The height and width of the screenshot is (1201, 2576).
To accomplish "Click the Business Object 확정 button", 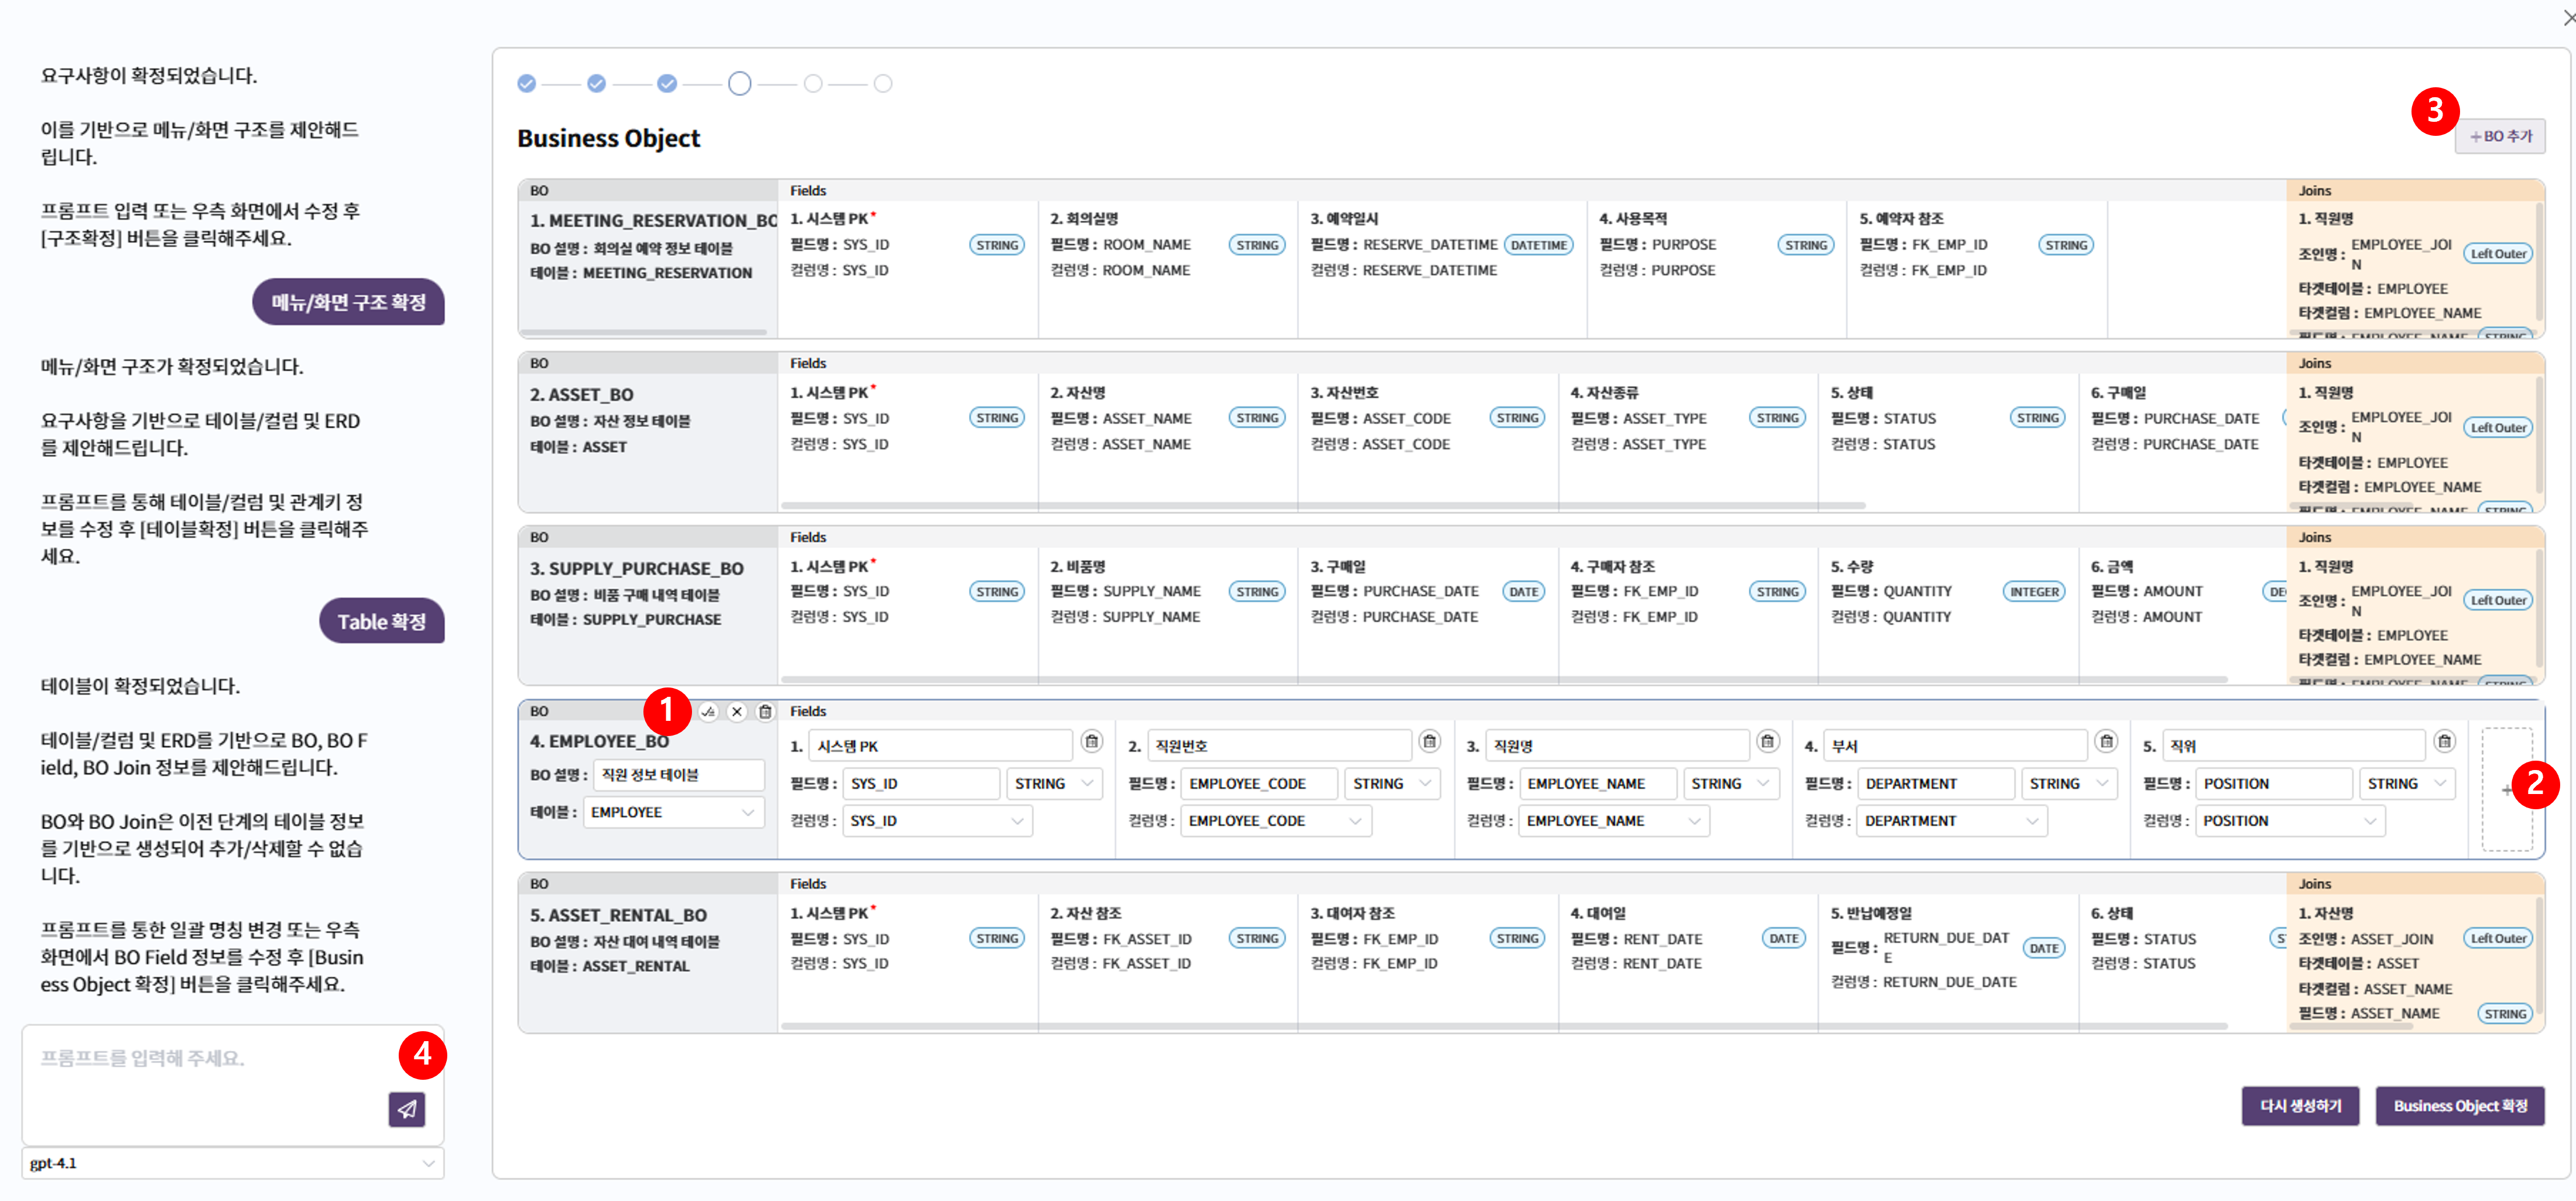I will pos(2460,1106).
